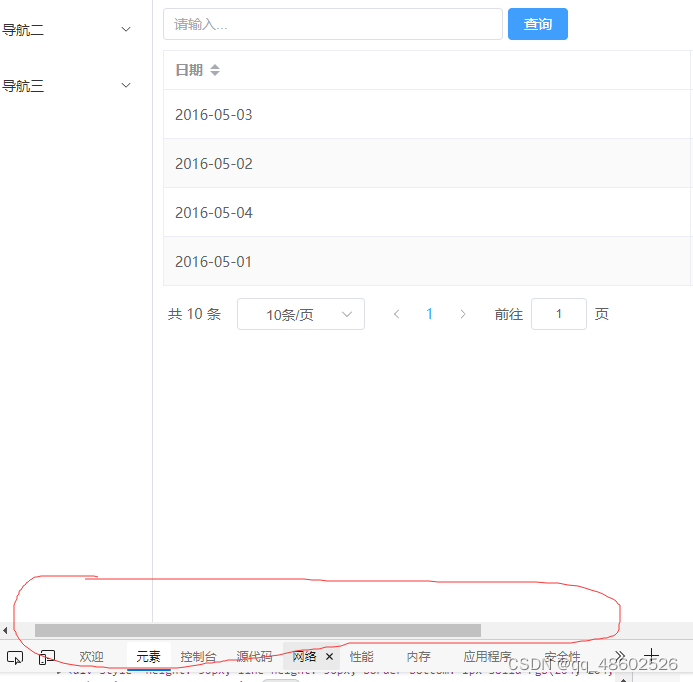
Task: Switch to the 源代码 DevTools tab
Action: coord(254,657)
